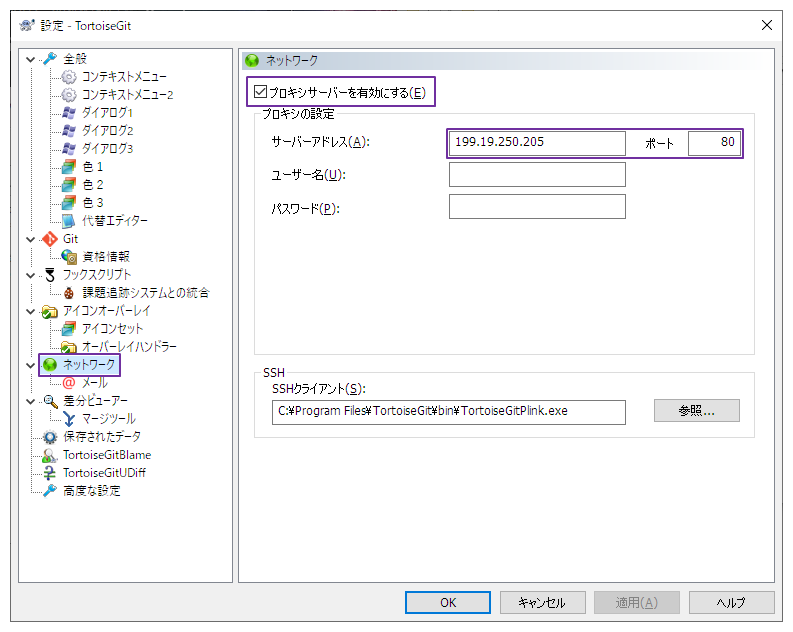Click the TortoiseGit title bar icon
Screen dimensions: 793x632
(27, 25)
